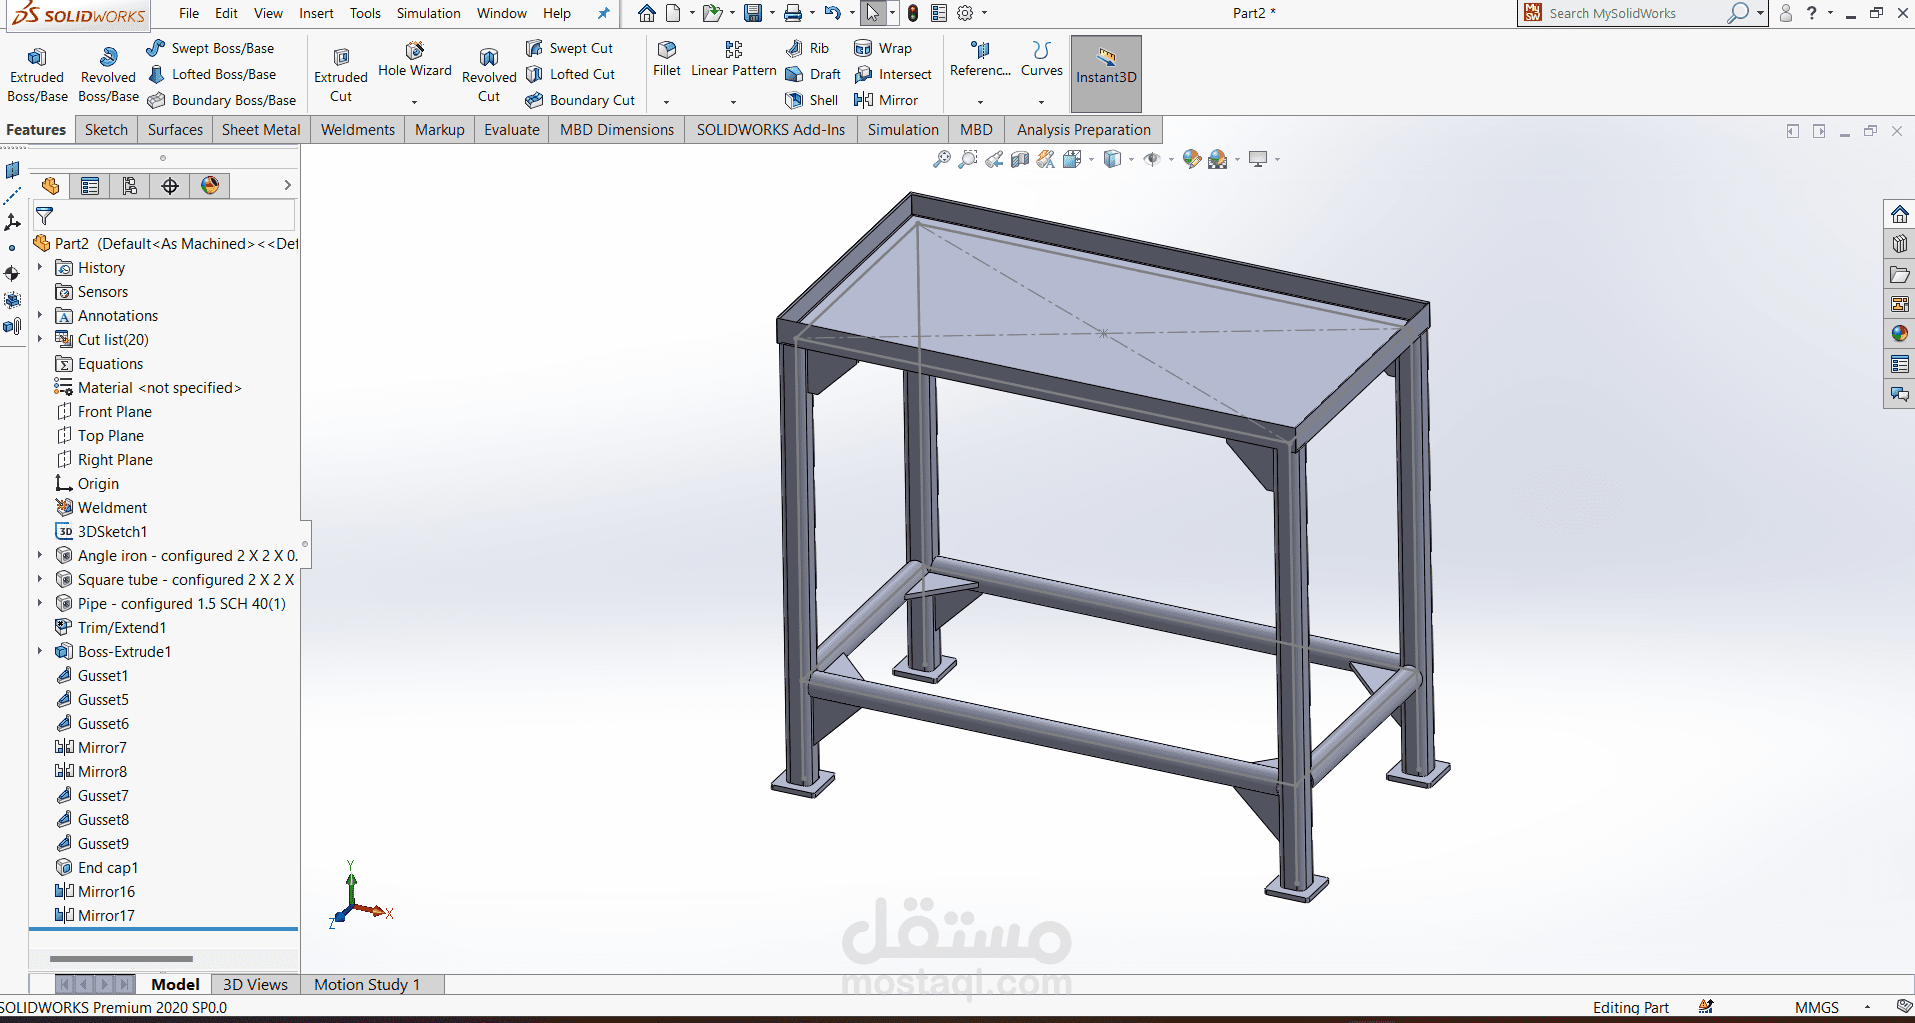Select the Fillet tool
Viewport: 1915px width, 1023px height.
click(x=667, y=58)
